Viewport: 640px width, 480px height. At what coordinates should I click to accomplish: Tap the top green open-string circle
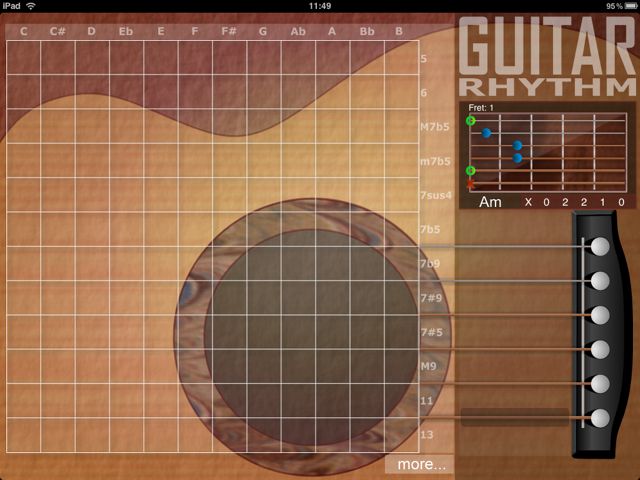tap(471, 121)
